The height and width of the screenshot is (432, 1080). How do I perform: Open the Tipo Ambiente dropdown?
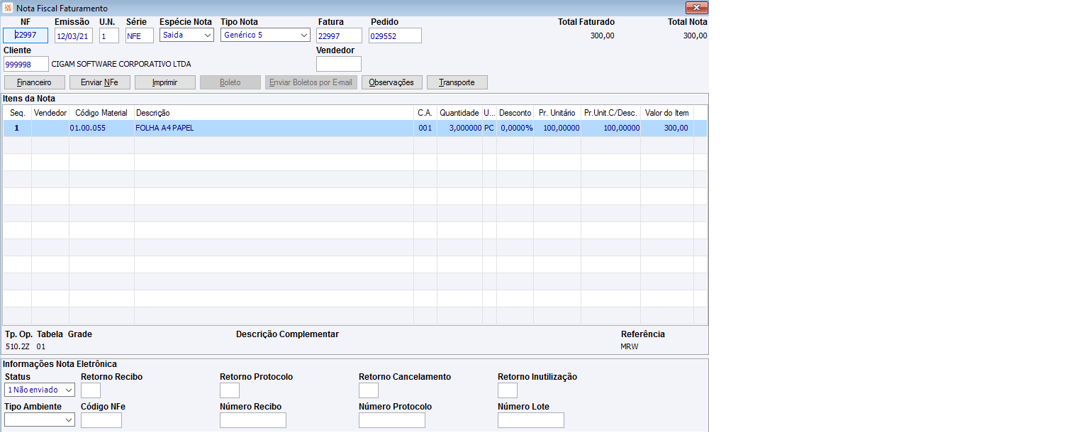pos(39,420)
